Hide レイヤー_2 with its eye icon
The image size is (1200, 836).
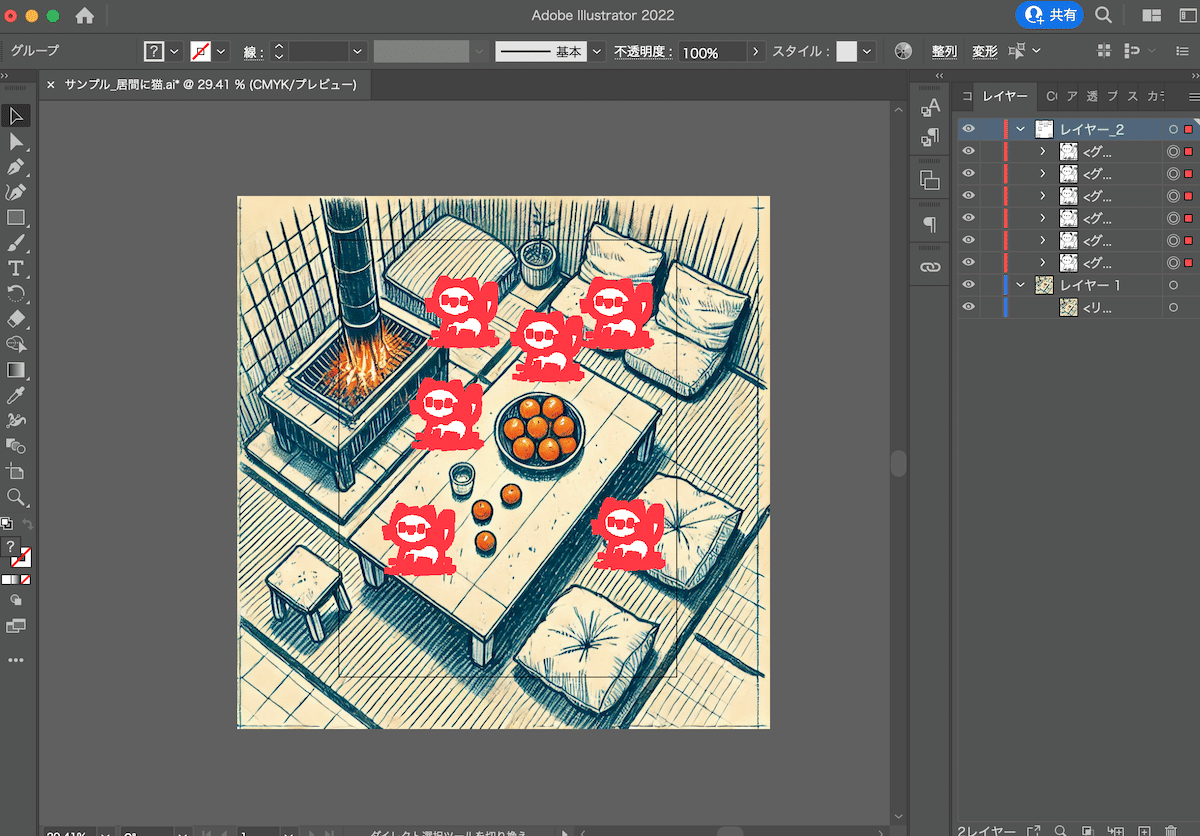(x=967, y=129)
